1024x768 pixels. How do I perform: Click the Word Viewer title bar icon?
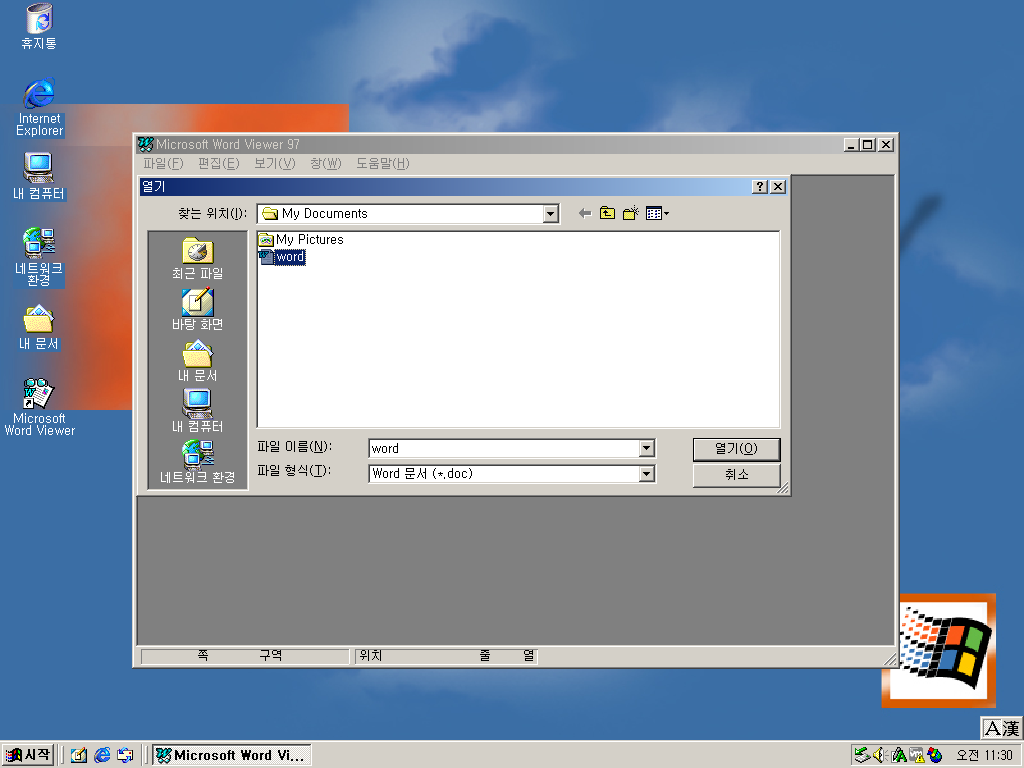point(146,144)
